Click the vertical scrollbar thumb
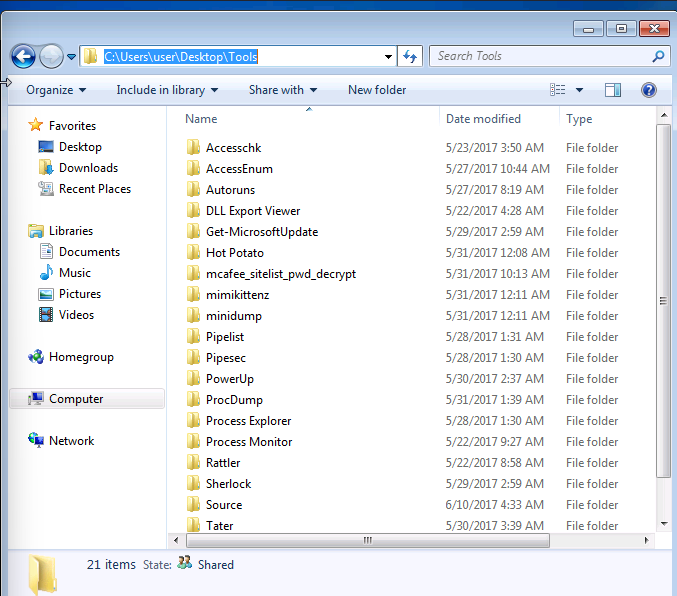This screenshot has height=596, width=677. click(664, 301)
